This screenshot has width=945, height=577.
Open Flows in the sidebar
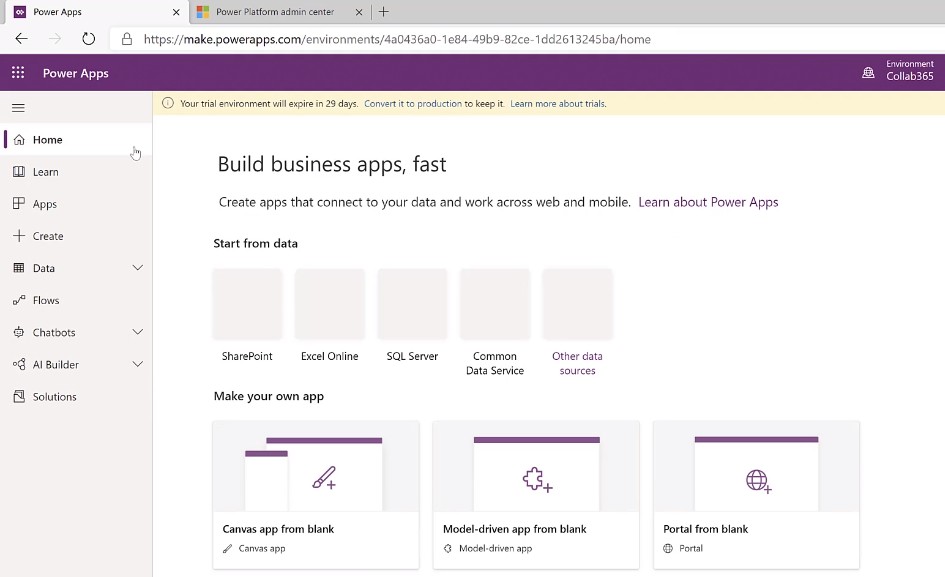(x=76, y=300)
